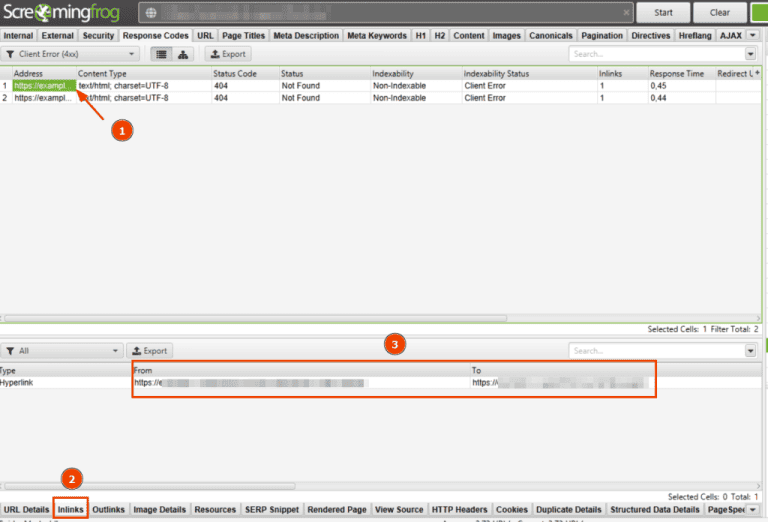Export the Inlinks data in lower panel
This screenshot has height=522, width=768.
tap(150, 351)
